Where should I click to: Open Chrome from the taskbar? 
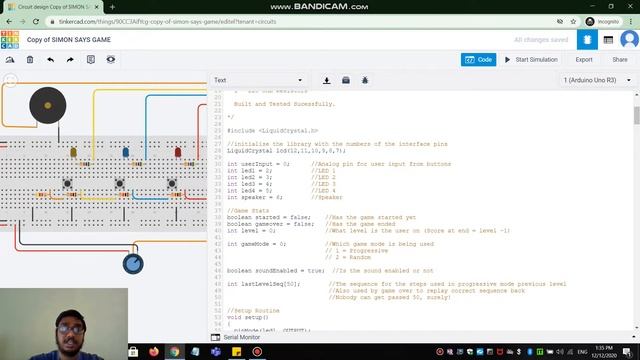[174, 351]
